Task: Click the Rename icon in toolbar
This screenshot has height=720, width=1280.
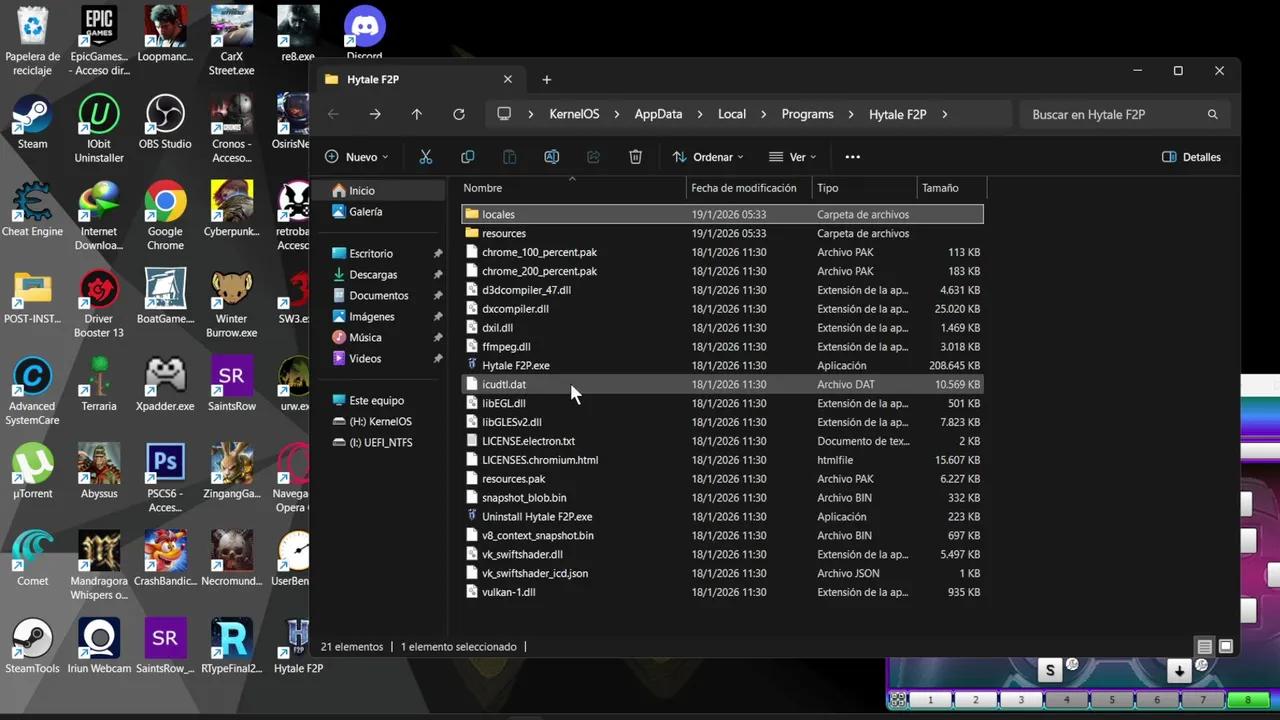Action: click(551, 157)
